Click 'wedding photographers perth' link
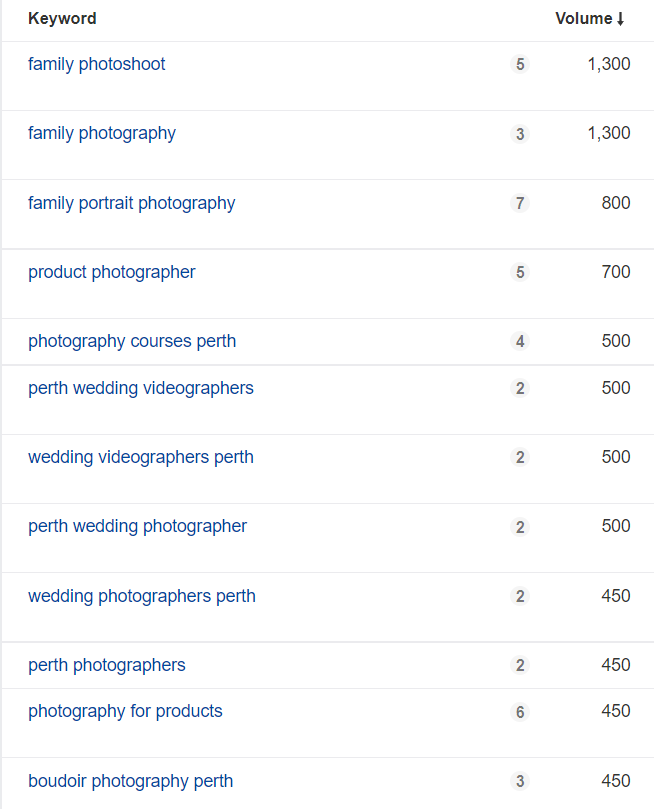The image size is (654, 809). point(142,596)
